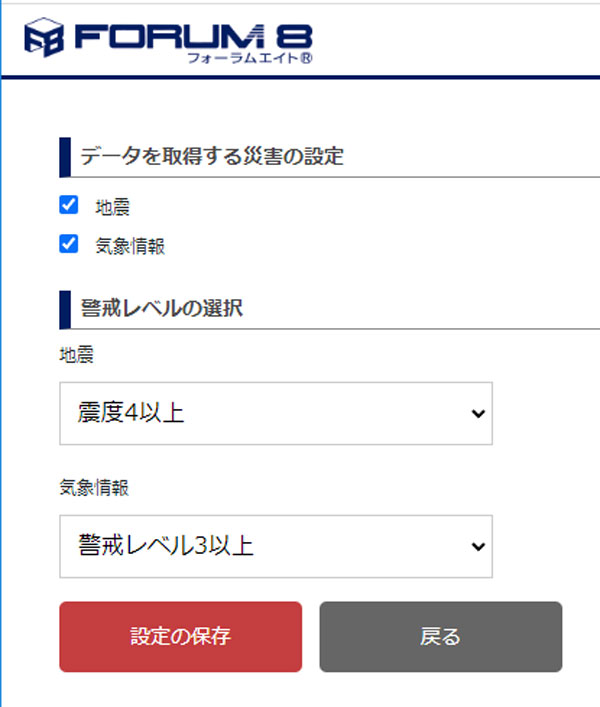Click the chevron arrow of earthquake level select
Viewport: 600px width, 707px height.
click(x=478, y=413)
